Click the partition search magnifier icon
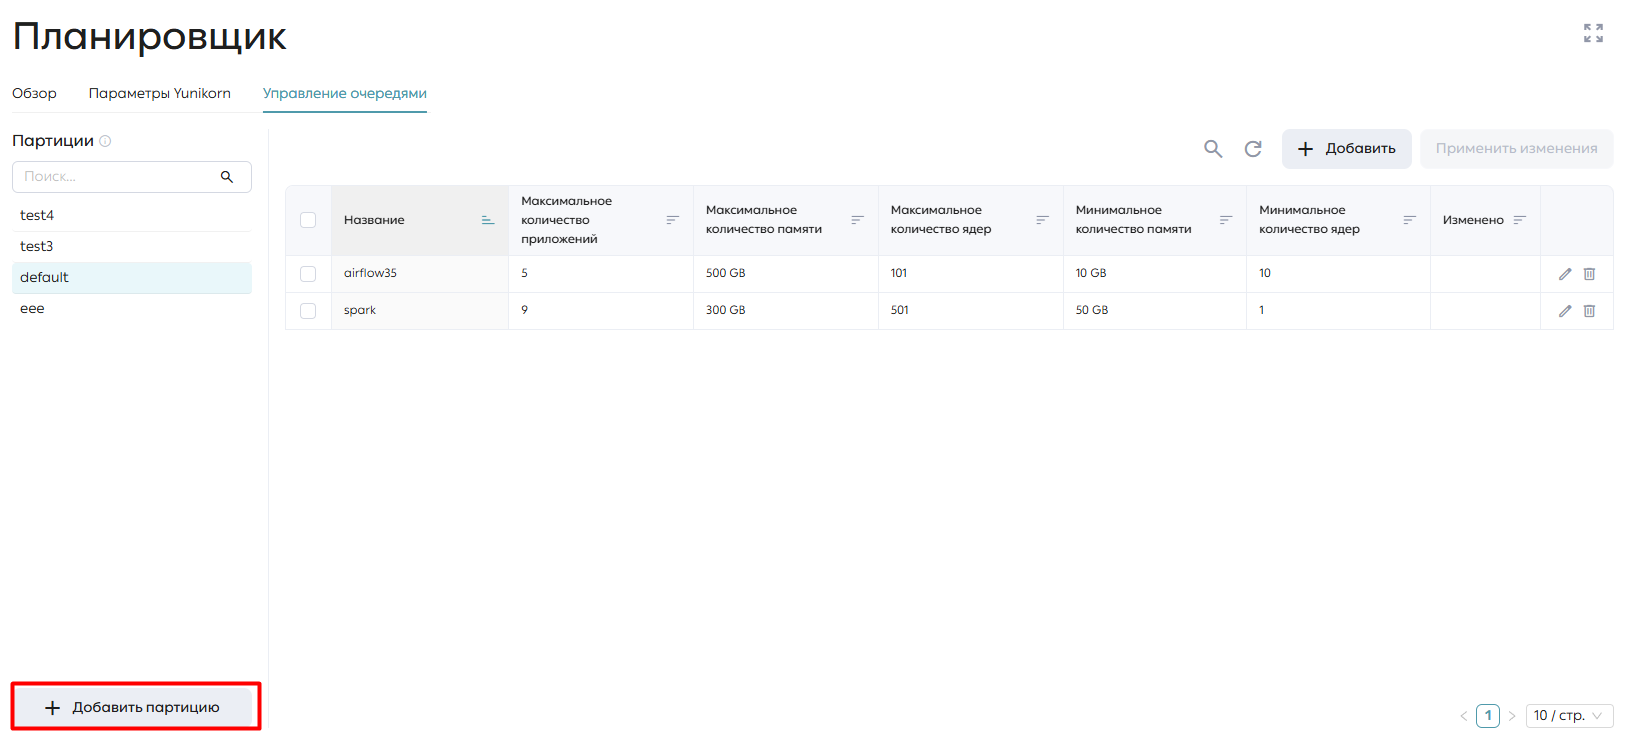Viewport: 1627px width, 737px height. pyautogui.click(x=227, y=177)
